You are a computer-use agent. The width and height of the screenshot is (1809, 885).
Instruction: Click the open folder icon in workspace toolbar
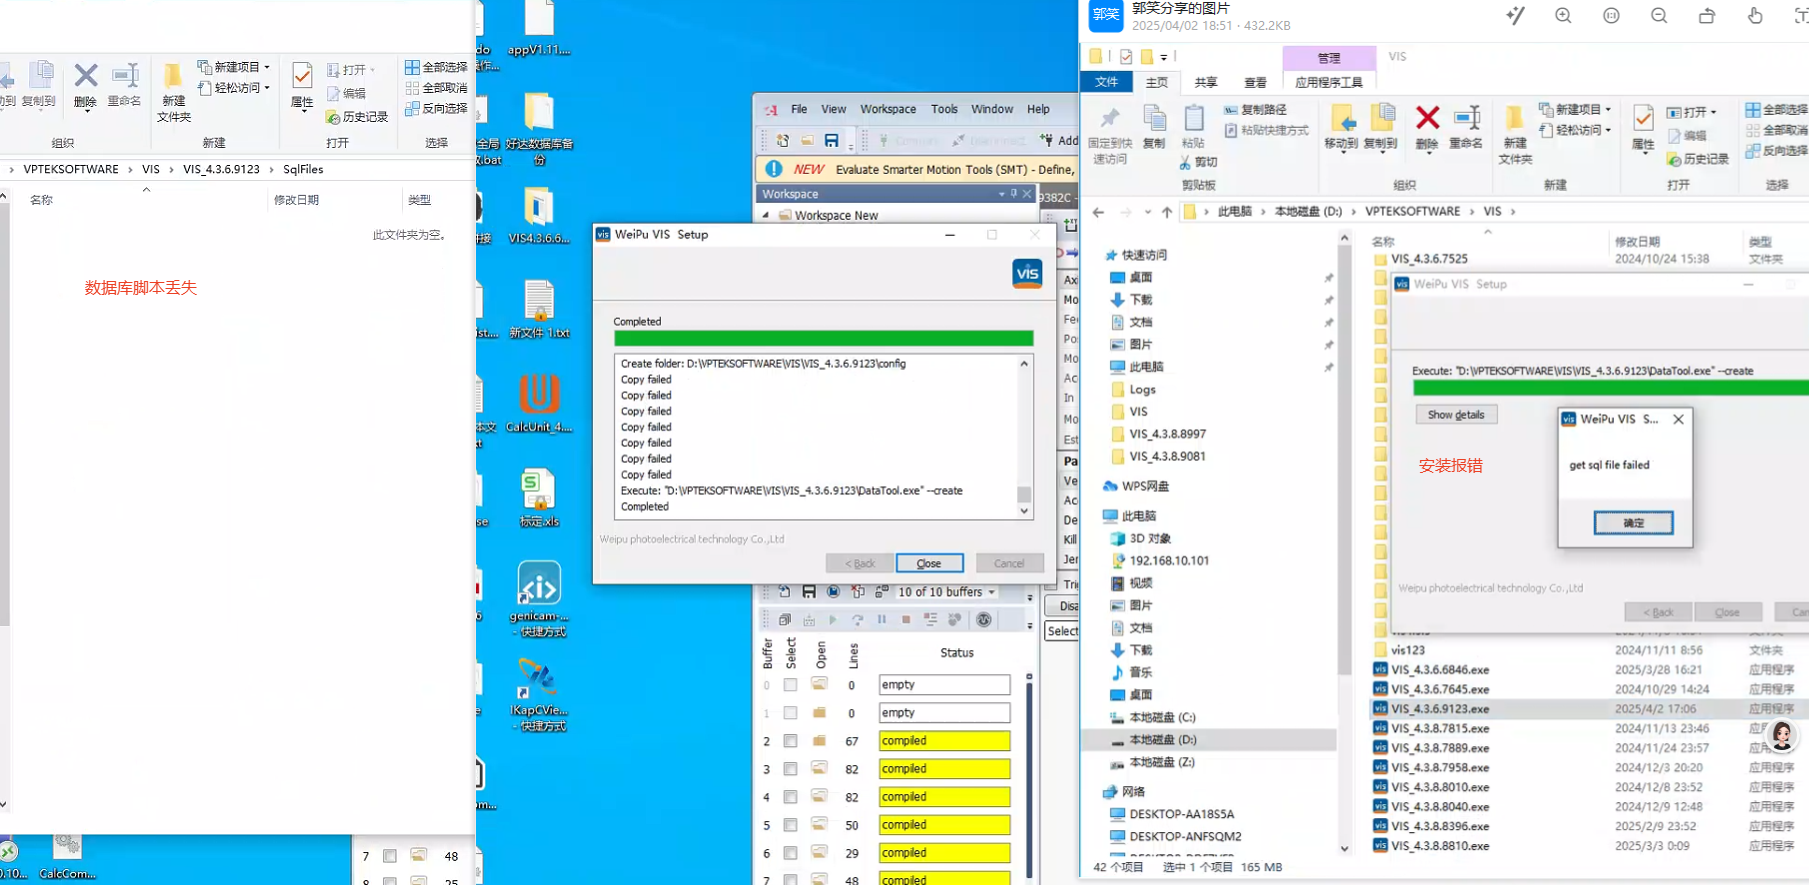tap(807, 141)
